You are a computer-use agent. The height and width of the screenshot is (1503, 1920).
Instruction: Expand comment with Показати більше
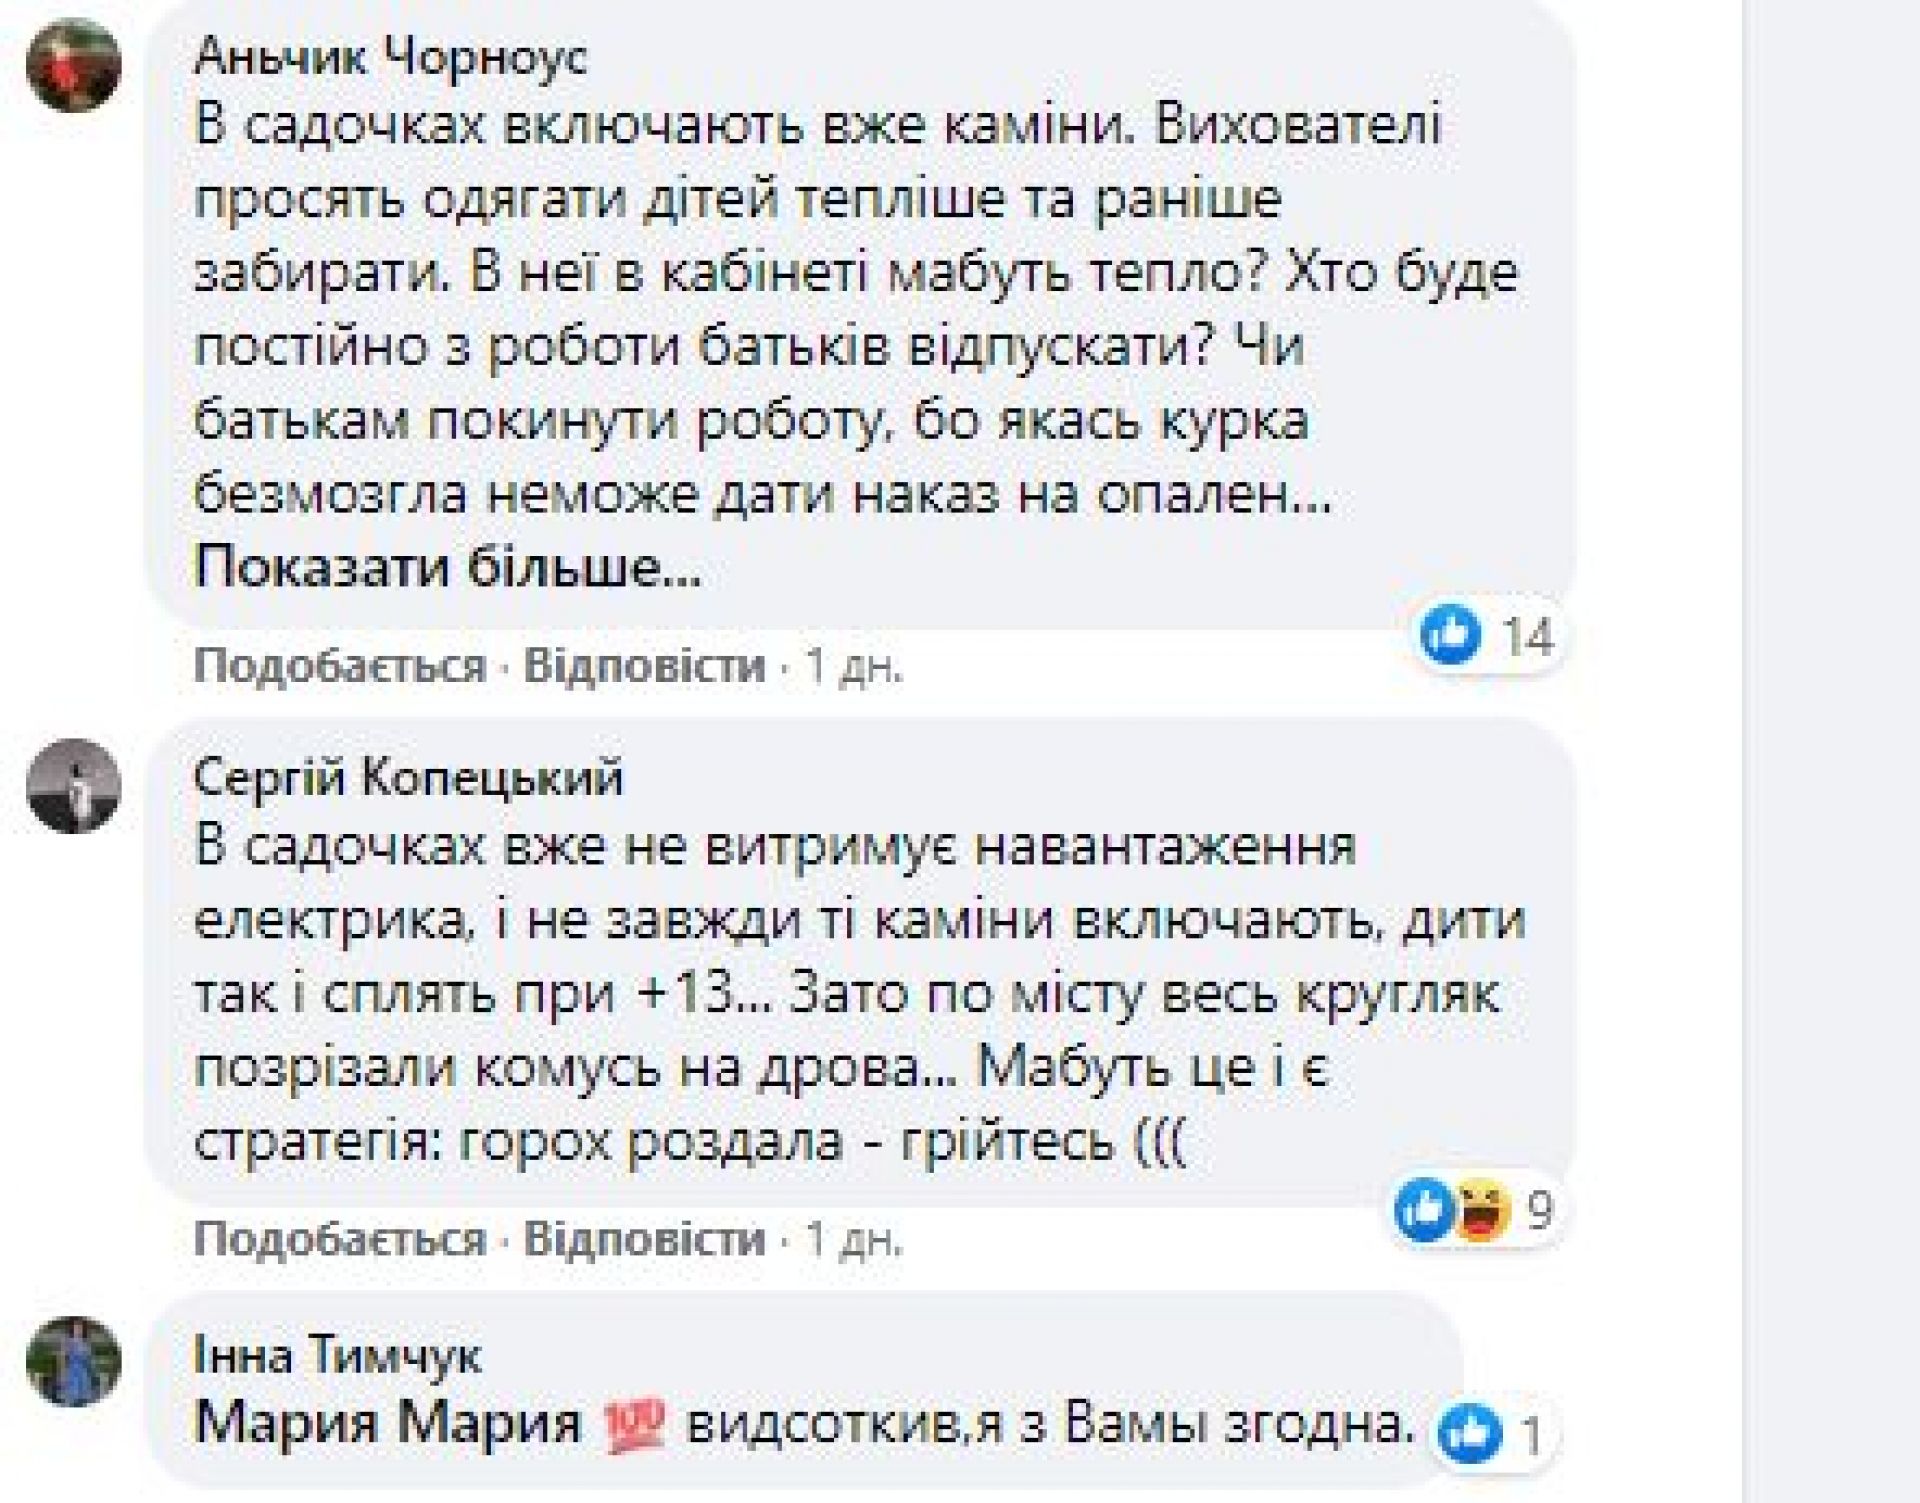pyautogui.click(x=447, y=568)
